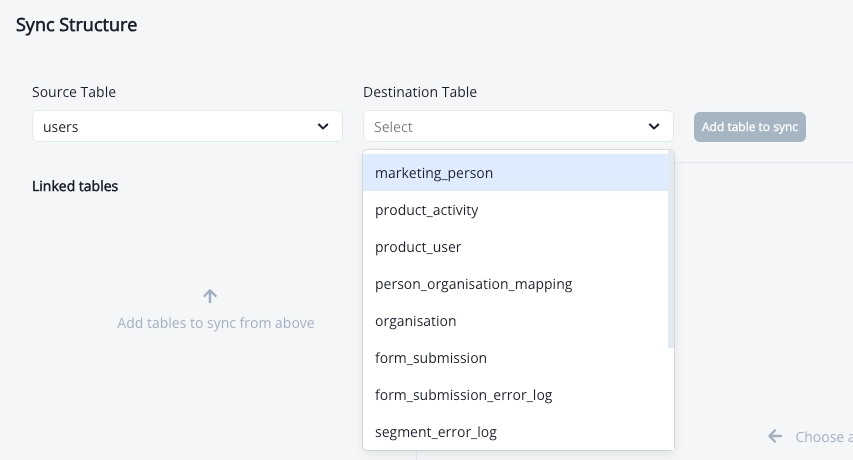Open the Destination Table Select field
Viewport: 853px width, 460px height.
[518, 126]
